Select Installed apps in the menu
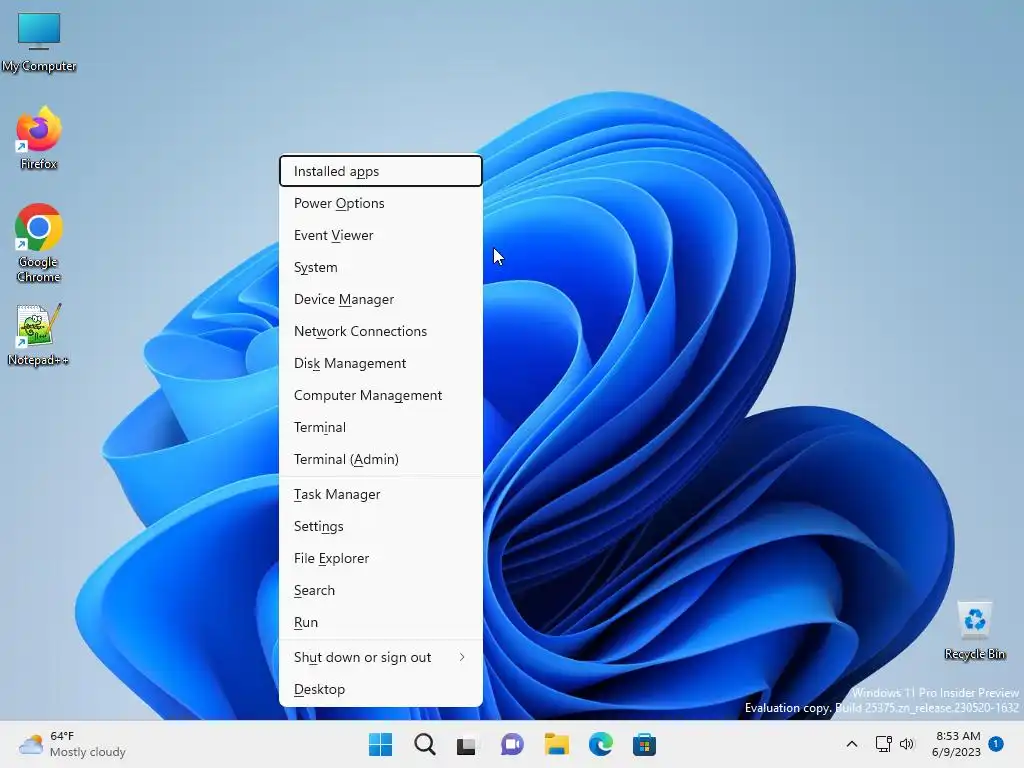The image size is (1024, 768). [x=381, y=171]
